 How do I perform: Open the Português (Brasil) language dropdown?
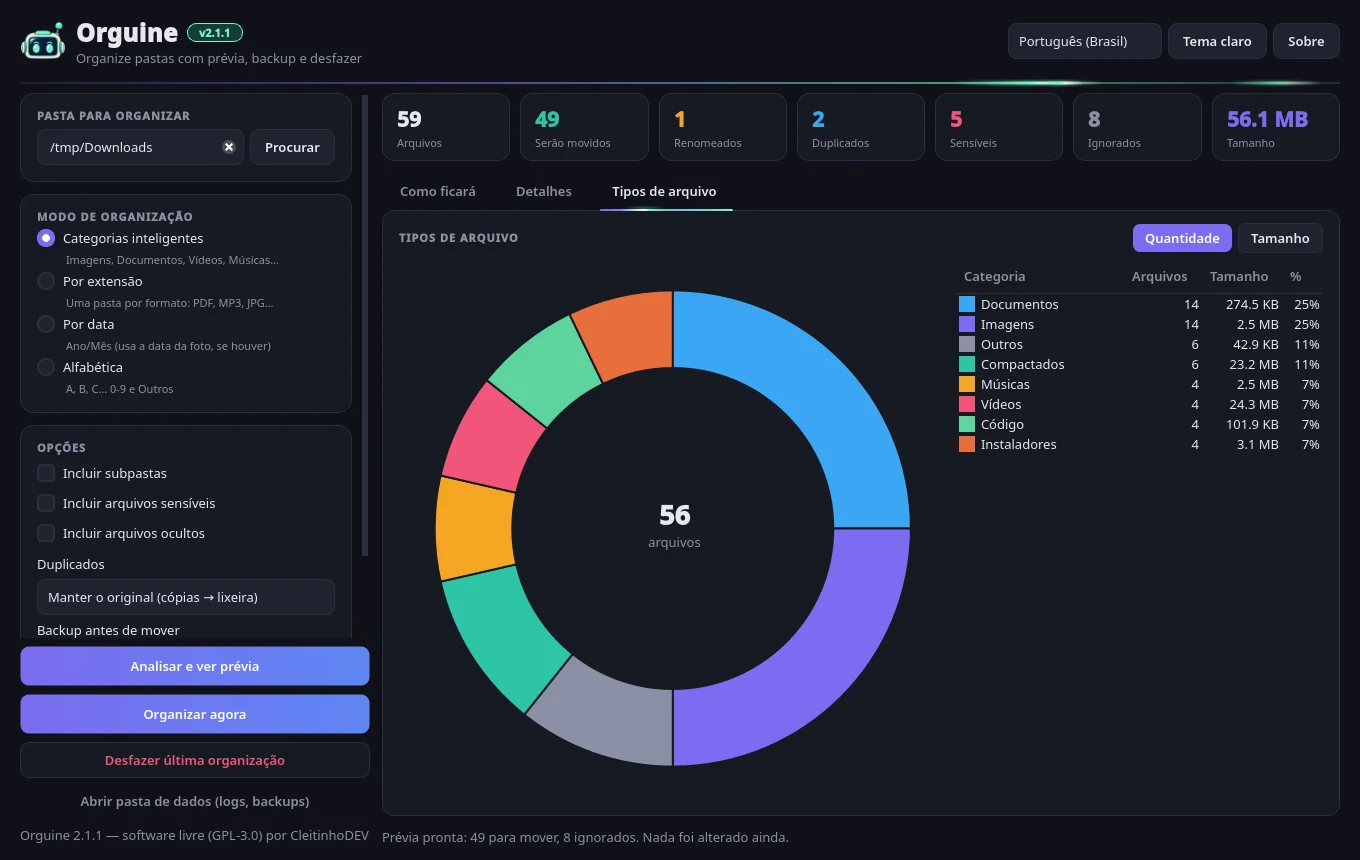[1085, 41]
